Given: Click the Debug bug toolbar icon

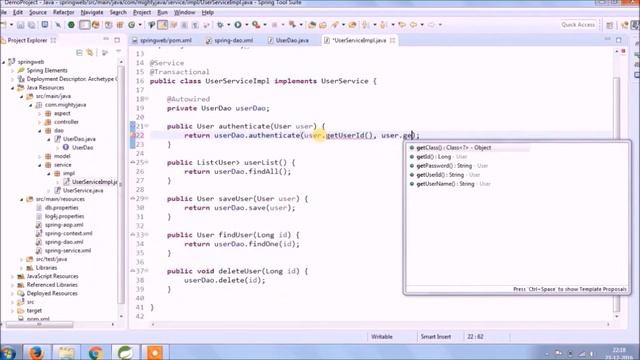Looking at the screenshot, I should [220, 25].
